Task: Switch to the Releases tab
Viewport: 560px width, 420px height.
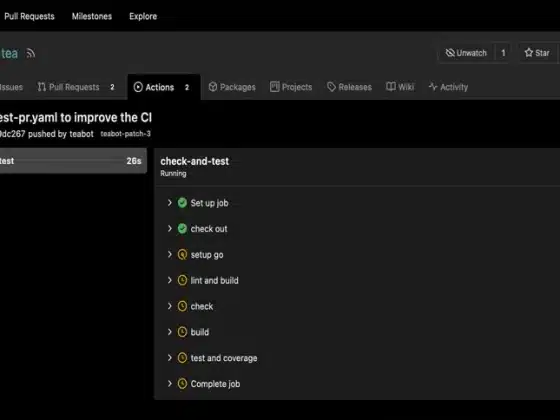Action: 349,87
